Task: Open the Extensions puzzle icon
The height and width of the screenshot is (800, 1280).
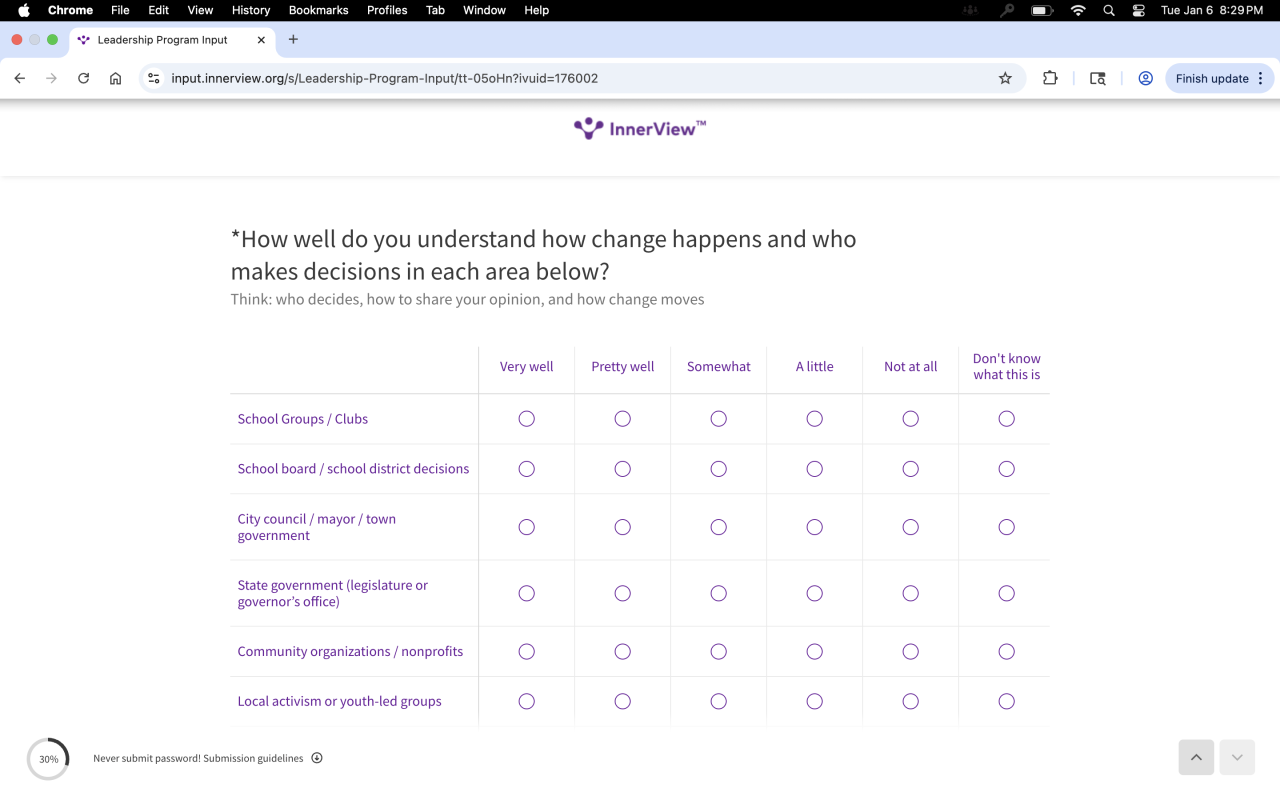Action: [x=1050, y=78]
